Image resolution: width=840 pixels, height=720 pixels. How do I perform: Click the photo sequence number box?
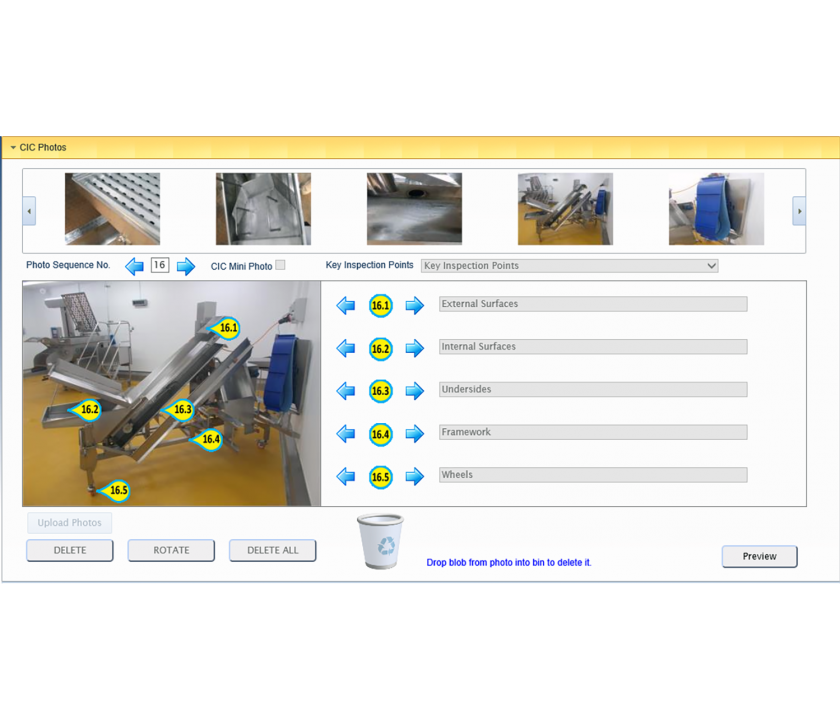point(160,265)
